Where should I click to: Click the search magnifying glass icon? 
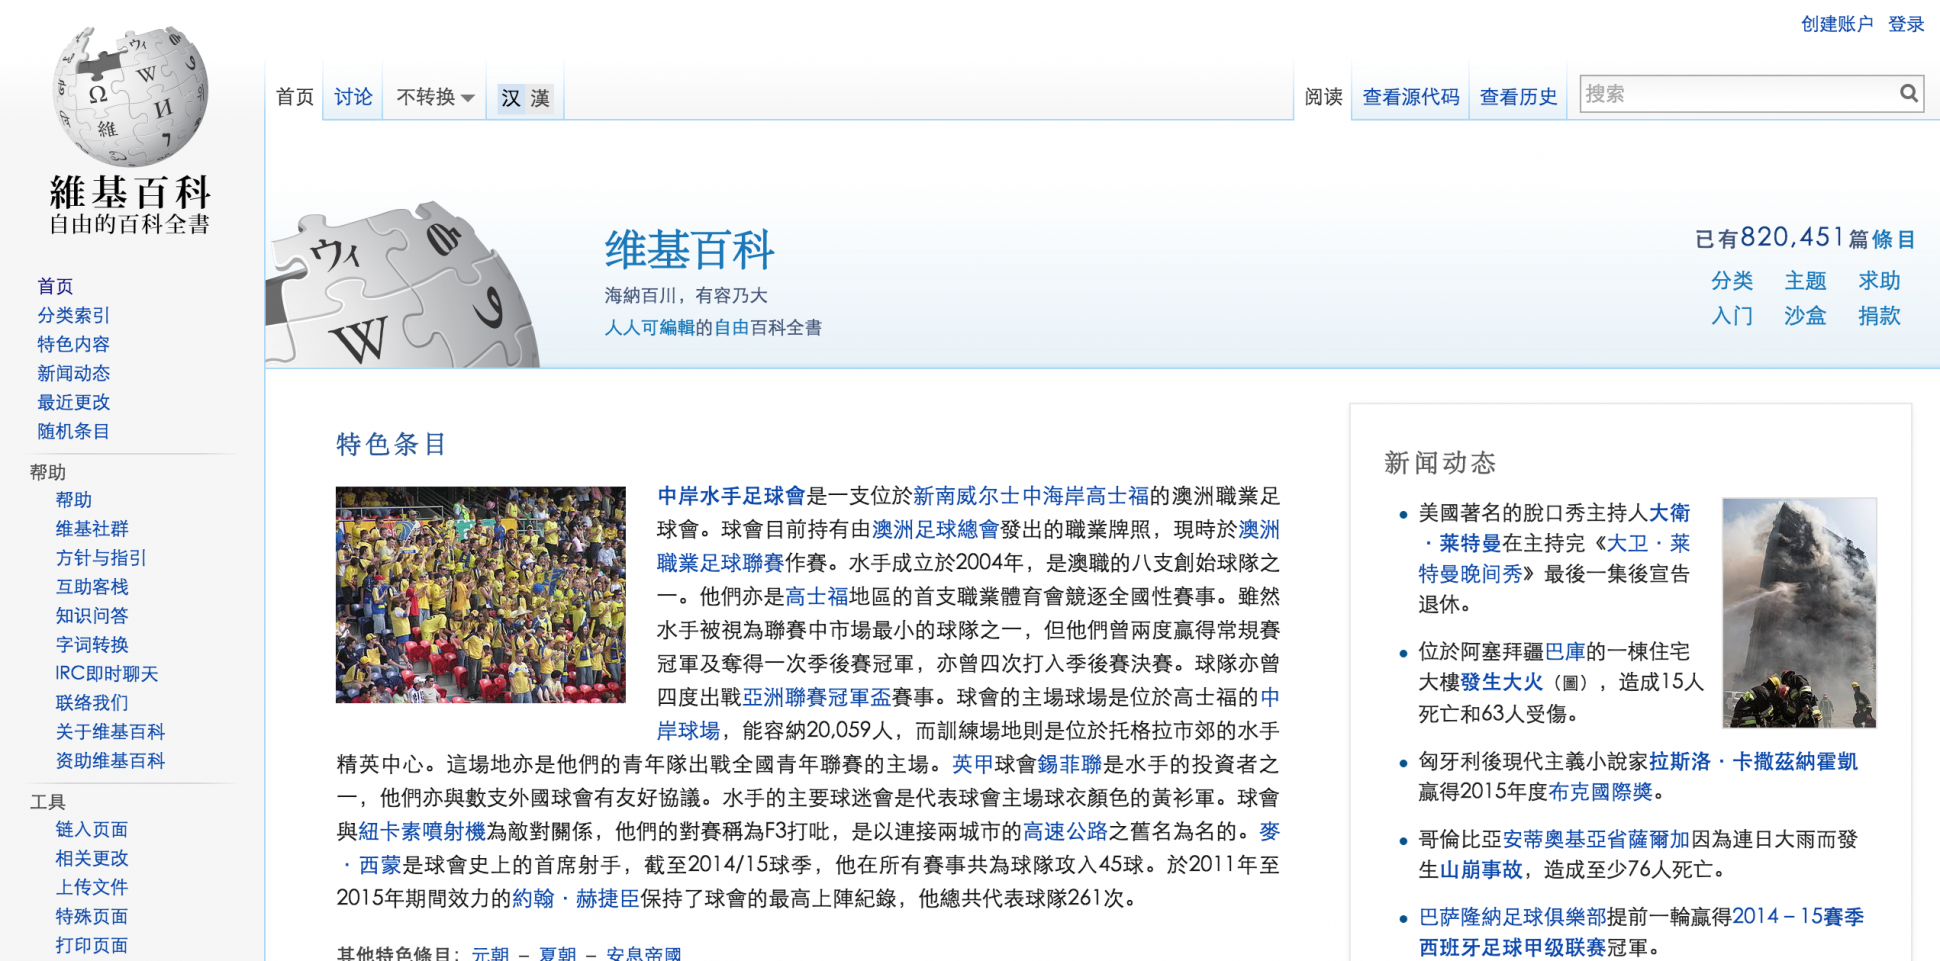1908,93
